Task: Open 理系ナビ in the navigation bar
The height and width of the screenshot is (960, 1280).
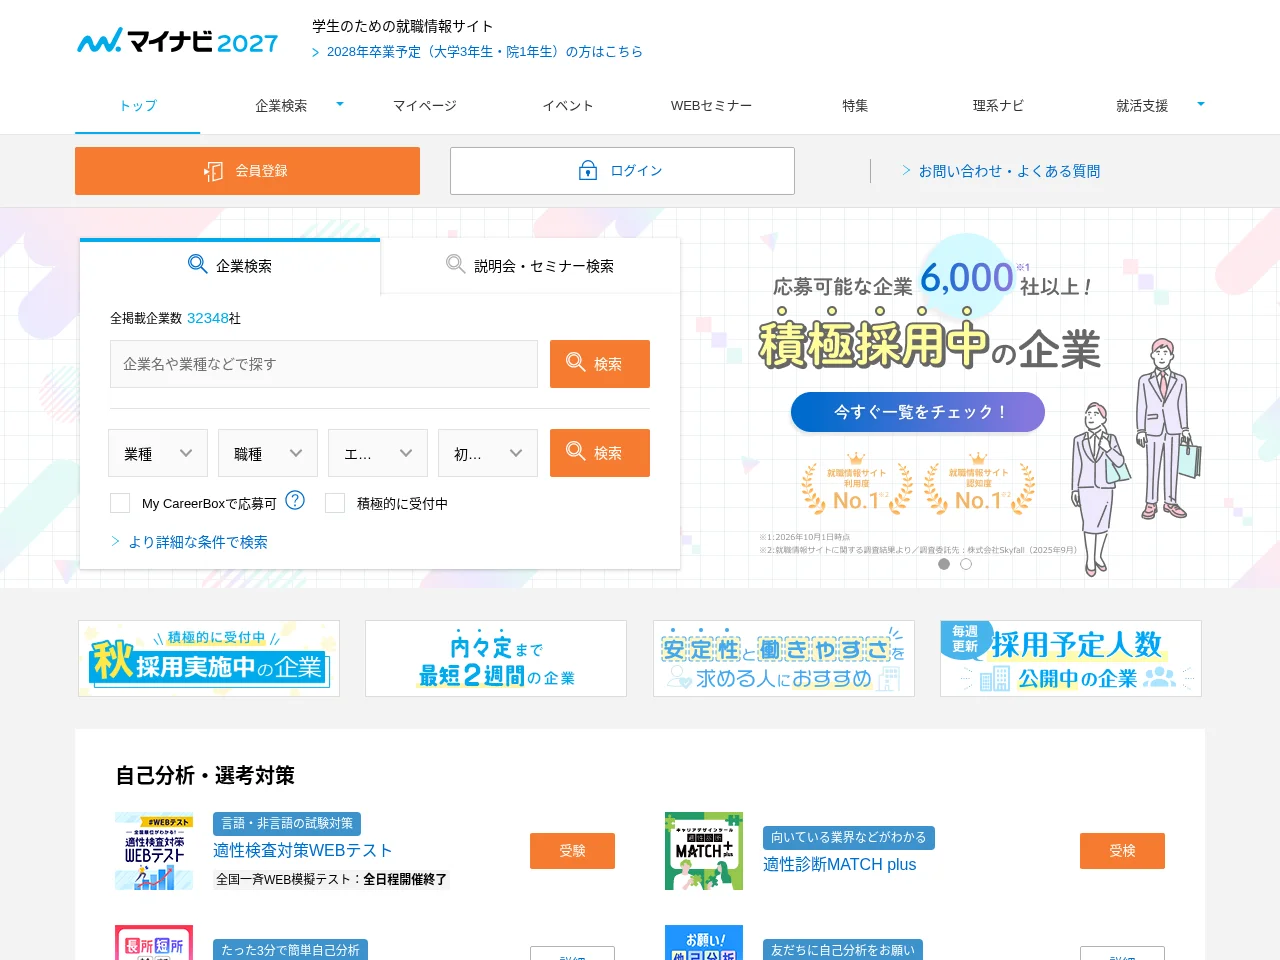Action: (998, 105)
